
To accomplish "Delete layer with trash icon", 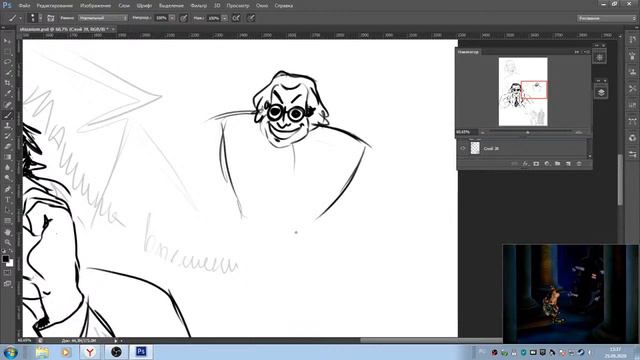I will coord(579,164).
